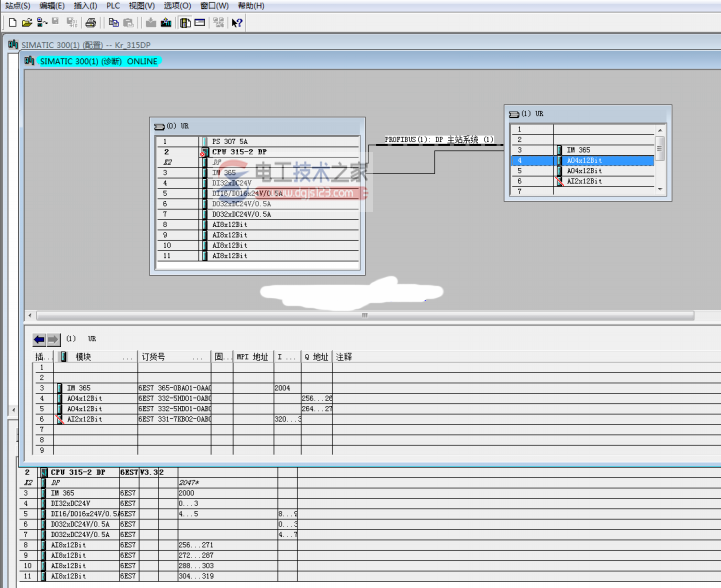Open the 编辑(E) menu
The width and height of the screenshot is (721, 588).
point(52,6)
